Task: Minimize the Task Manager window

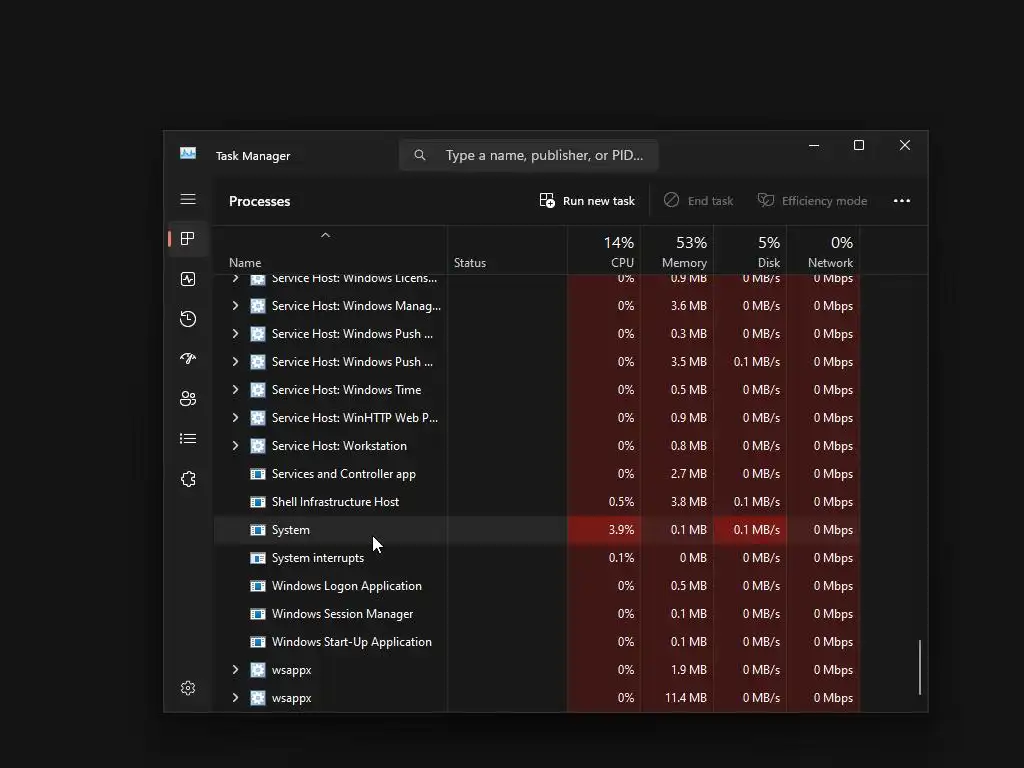Action: [814, 146]
